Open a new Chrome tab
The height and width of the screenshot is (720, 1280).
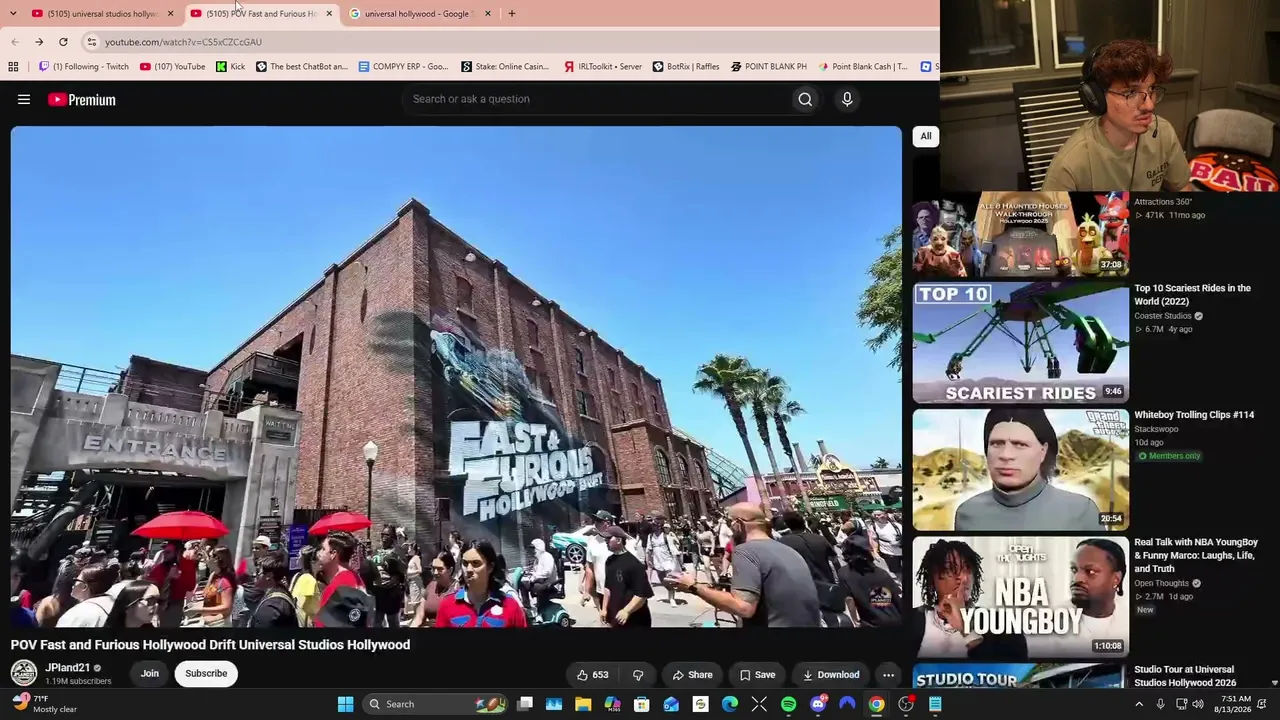[511, 14]
